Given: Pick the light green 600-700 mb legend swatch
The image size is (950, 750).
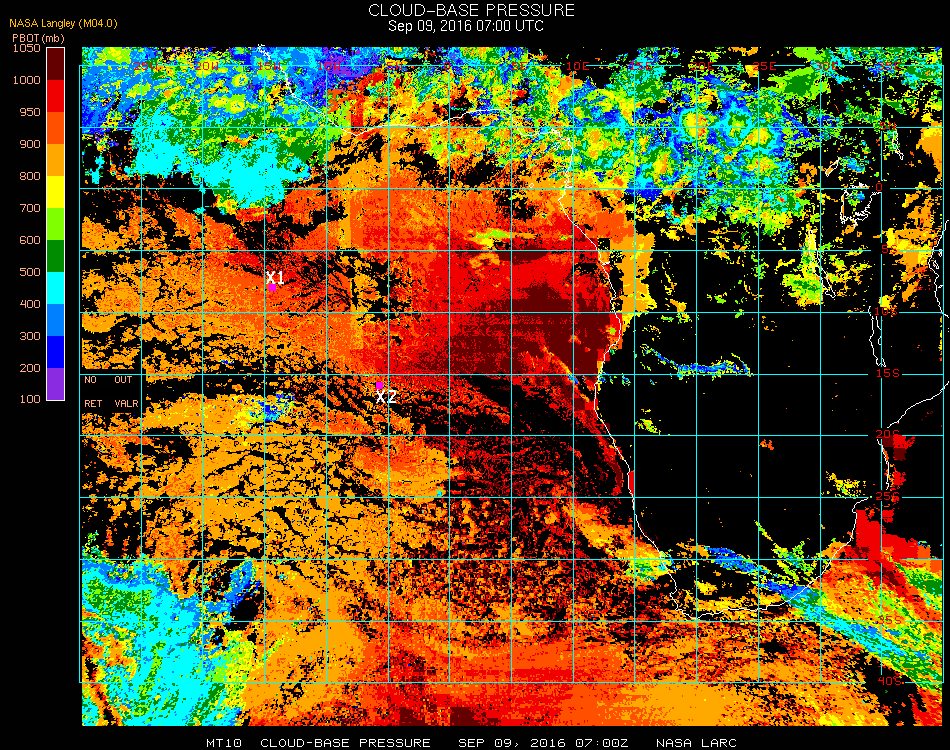Looking at the screenshot, I should point(56,224).
